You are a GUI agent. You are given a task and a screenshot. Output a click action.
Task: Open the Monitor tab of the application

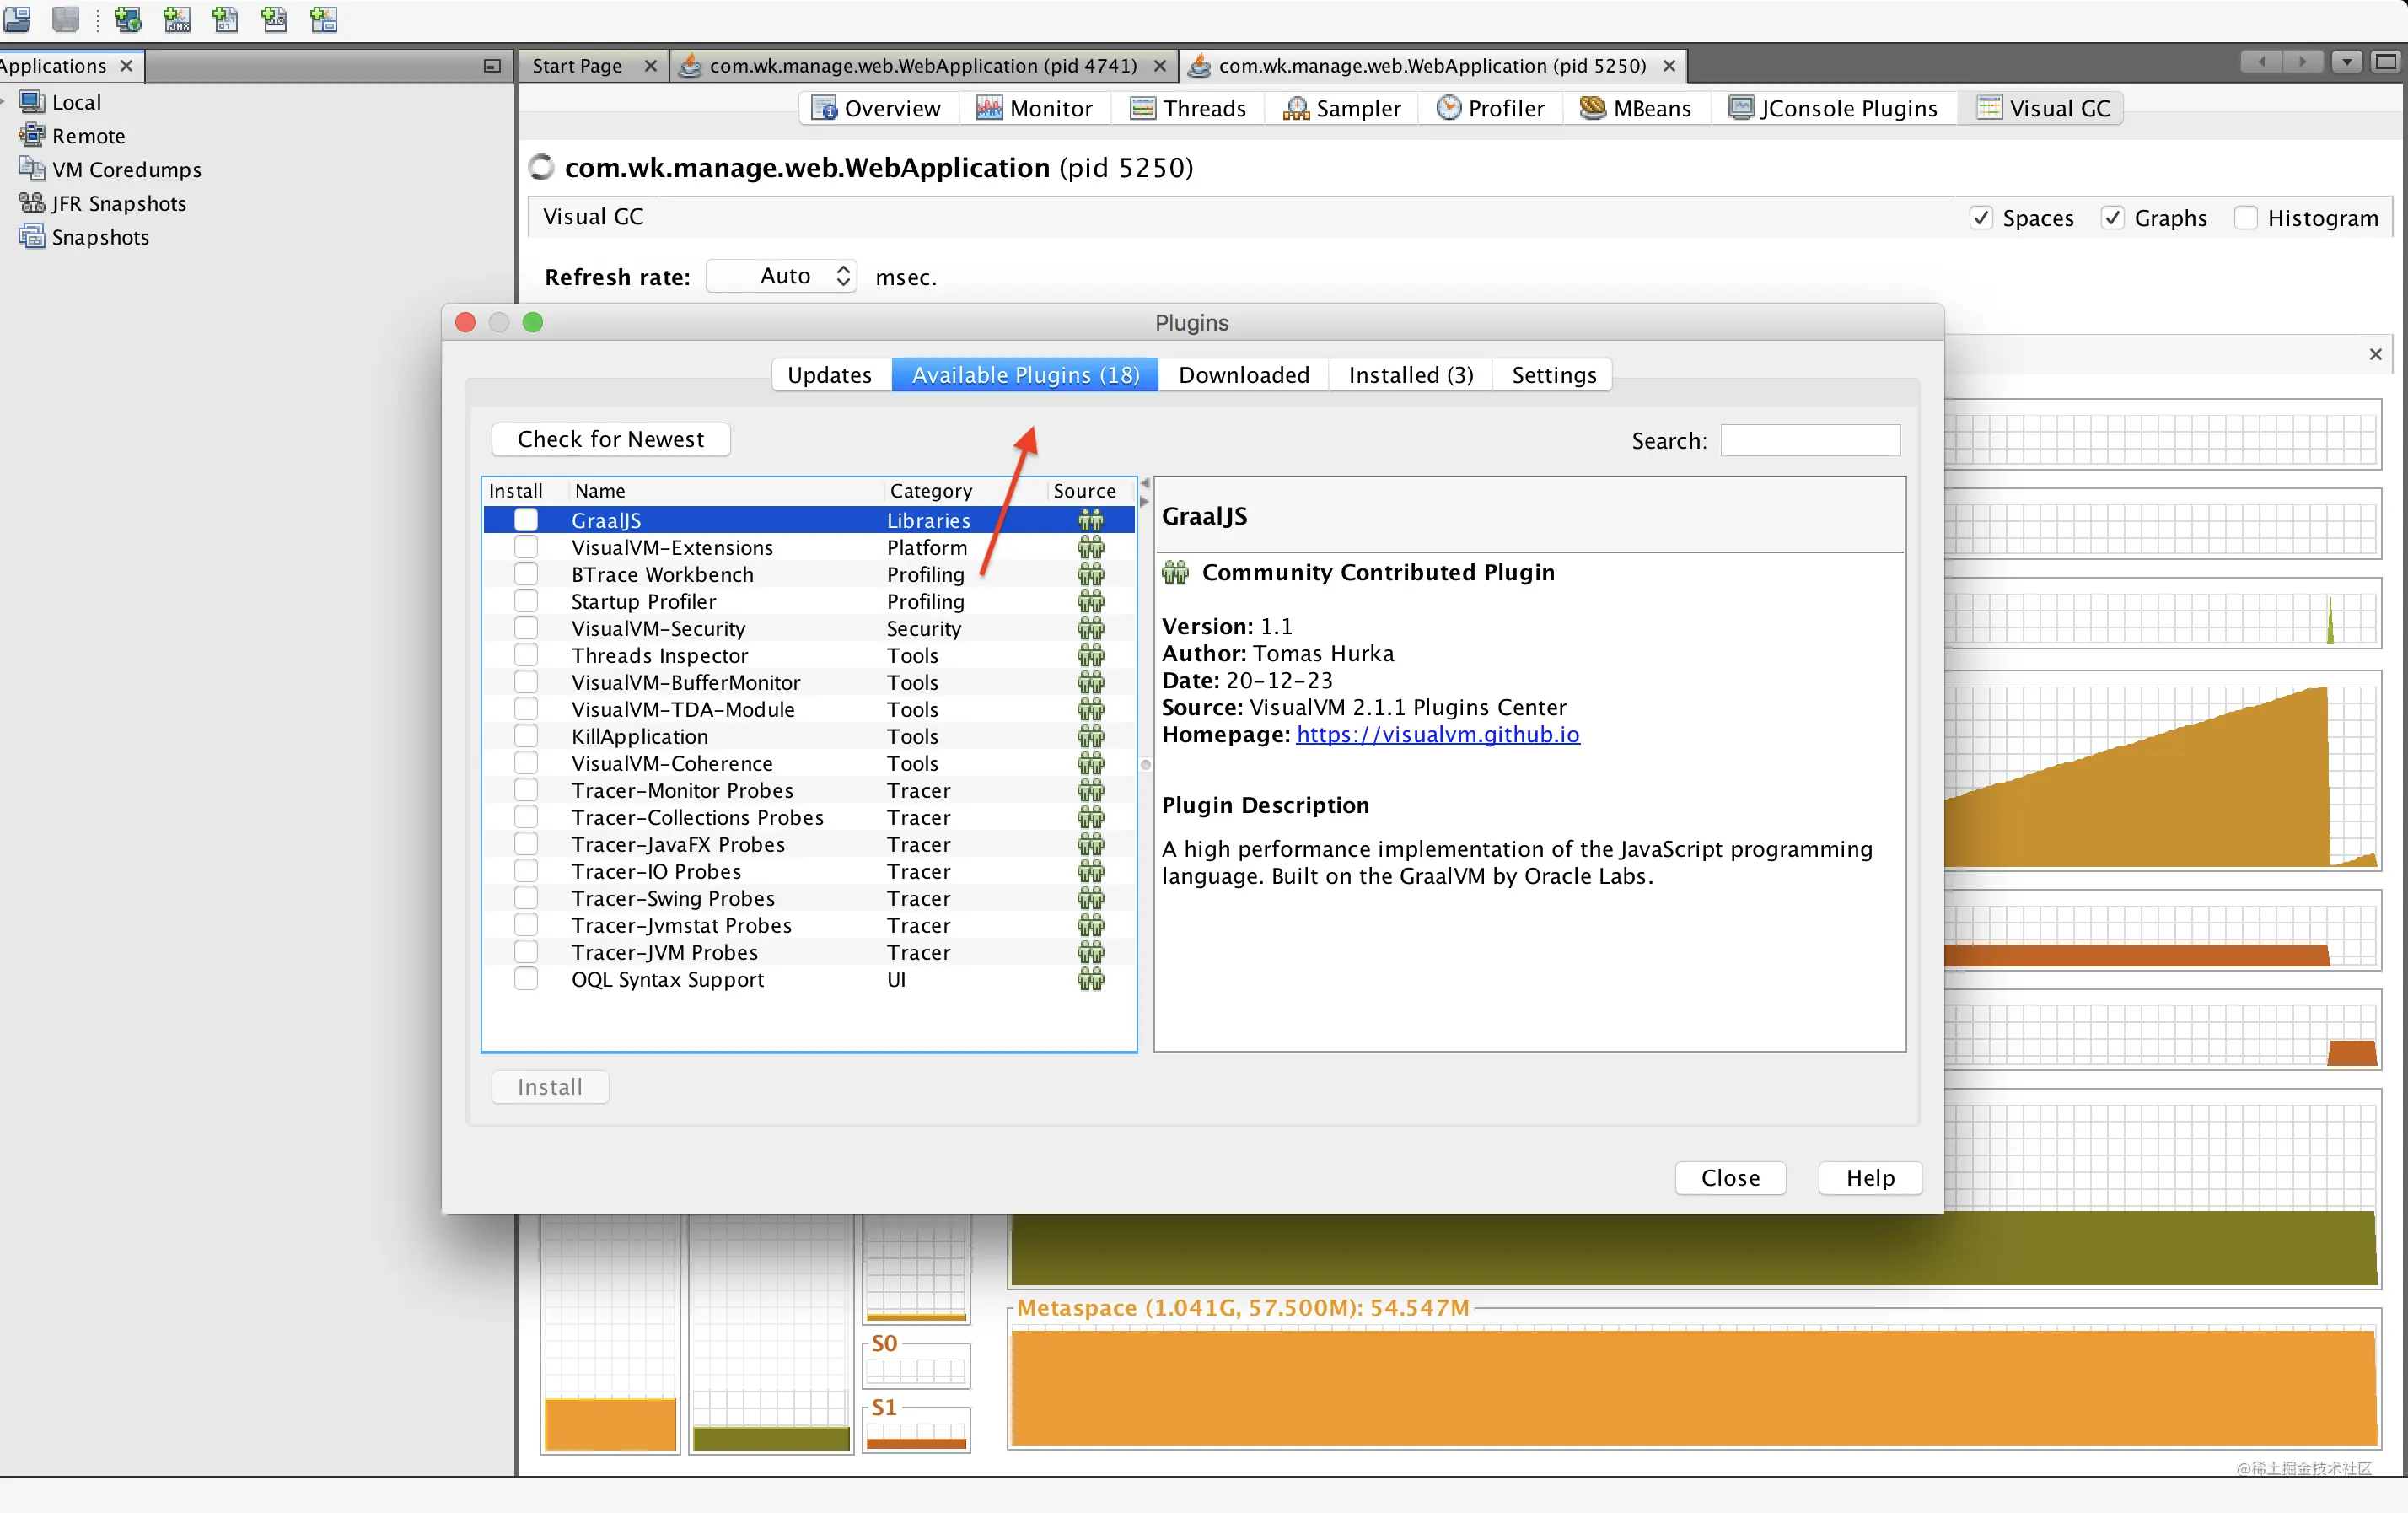(1035, 108)
